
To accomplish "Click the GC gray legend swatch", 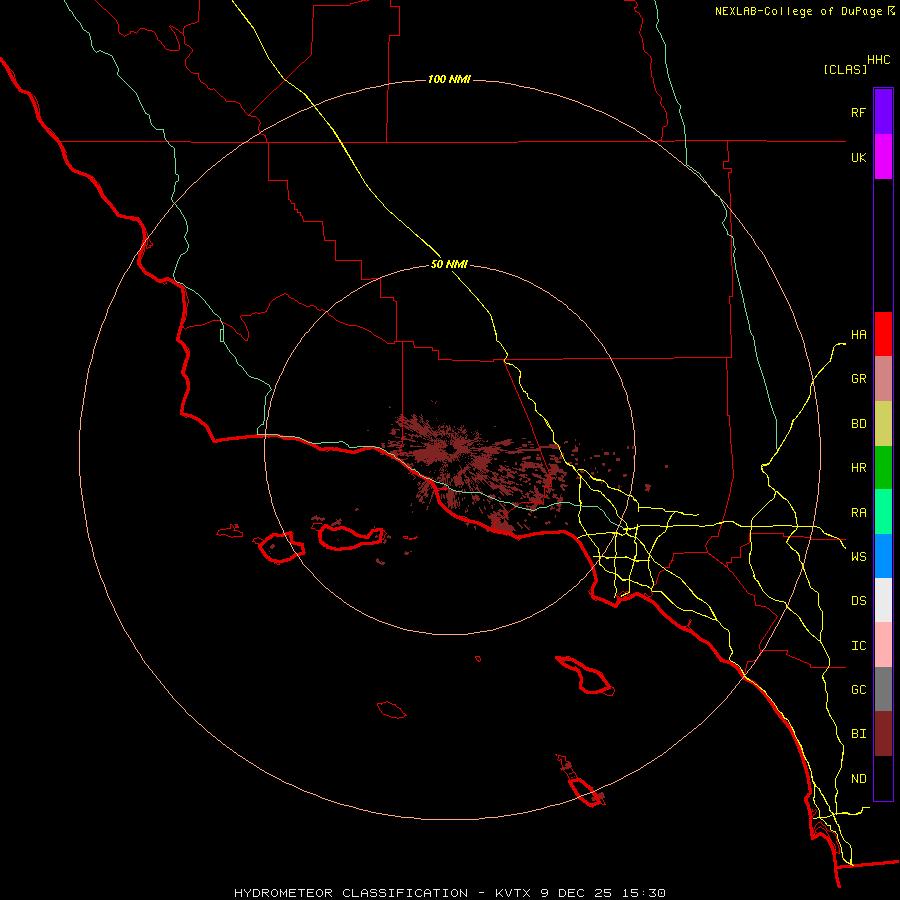I will 883,689.
